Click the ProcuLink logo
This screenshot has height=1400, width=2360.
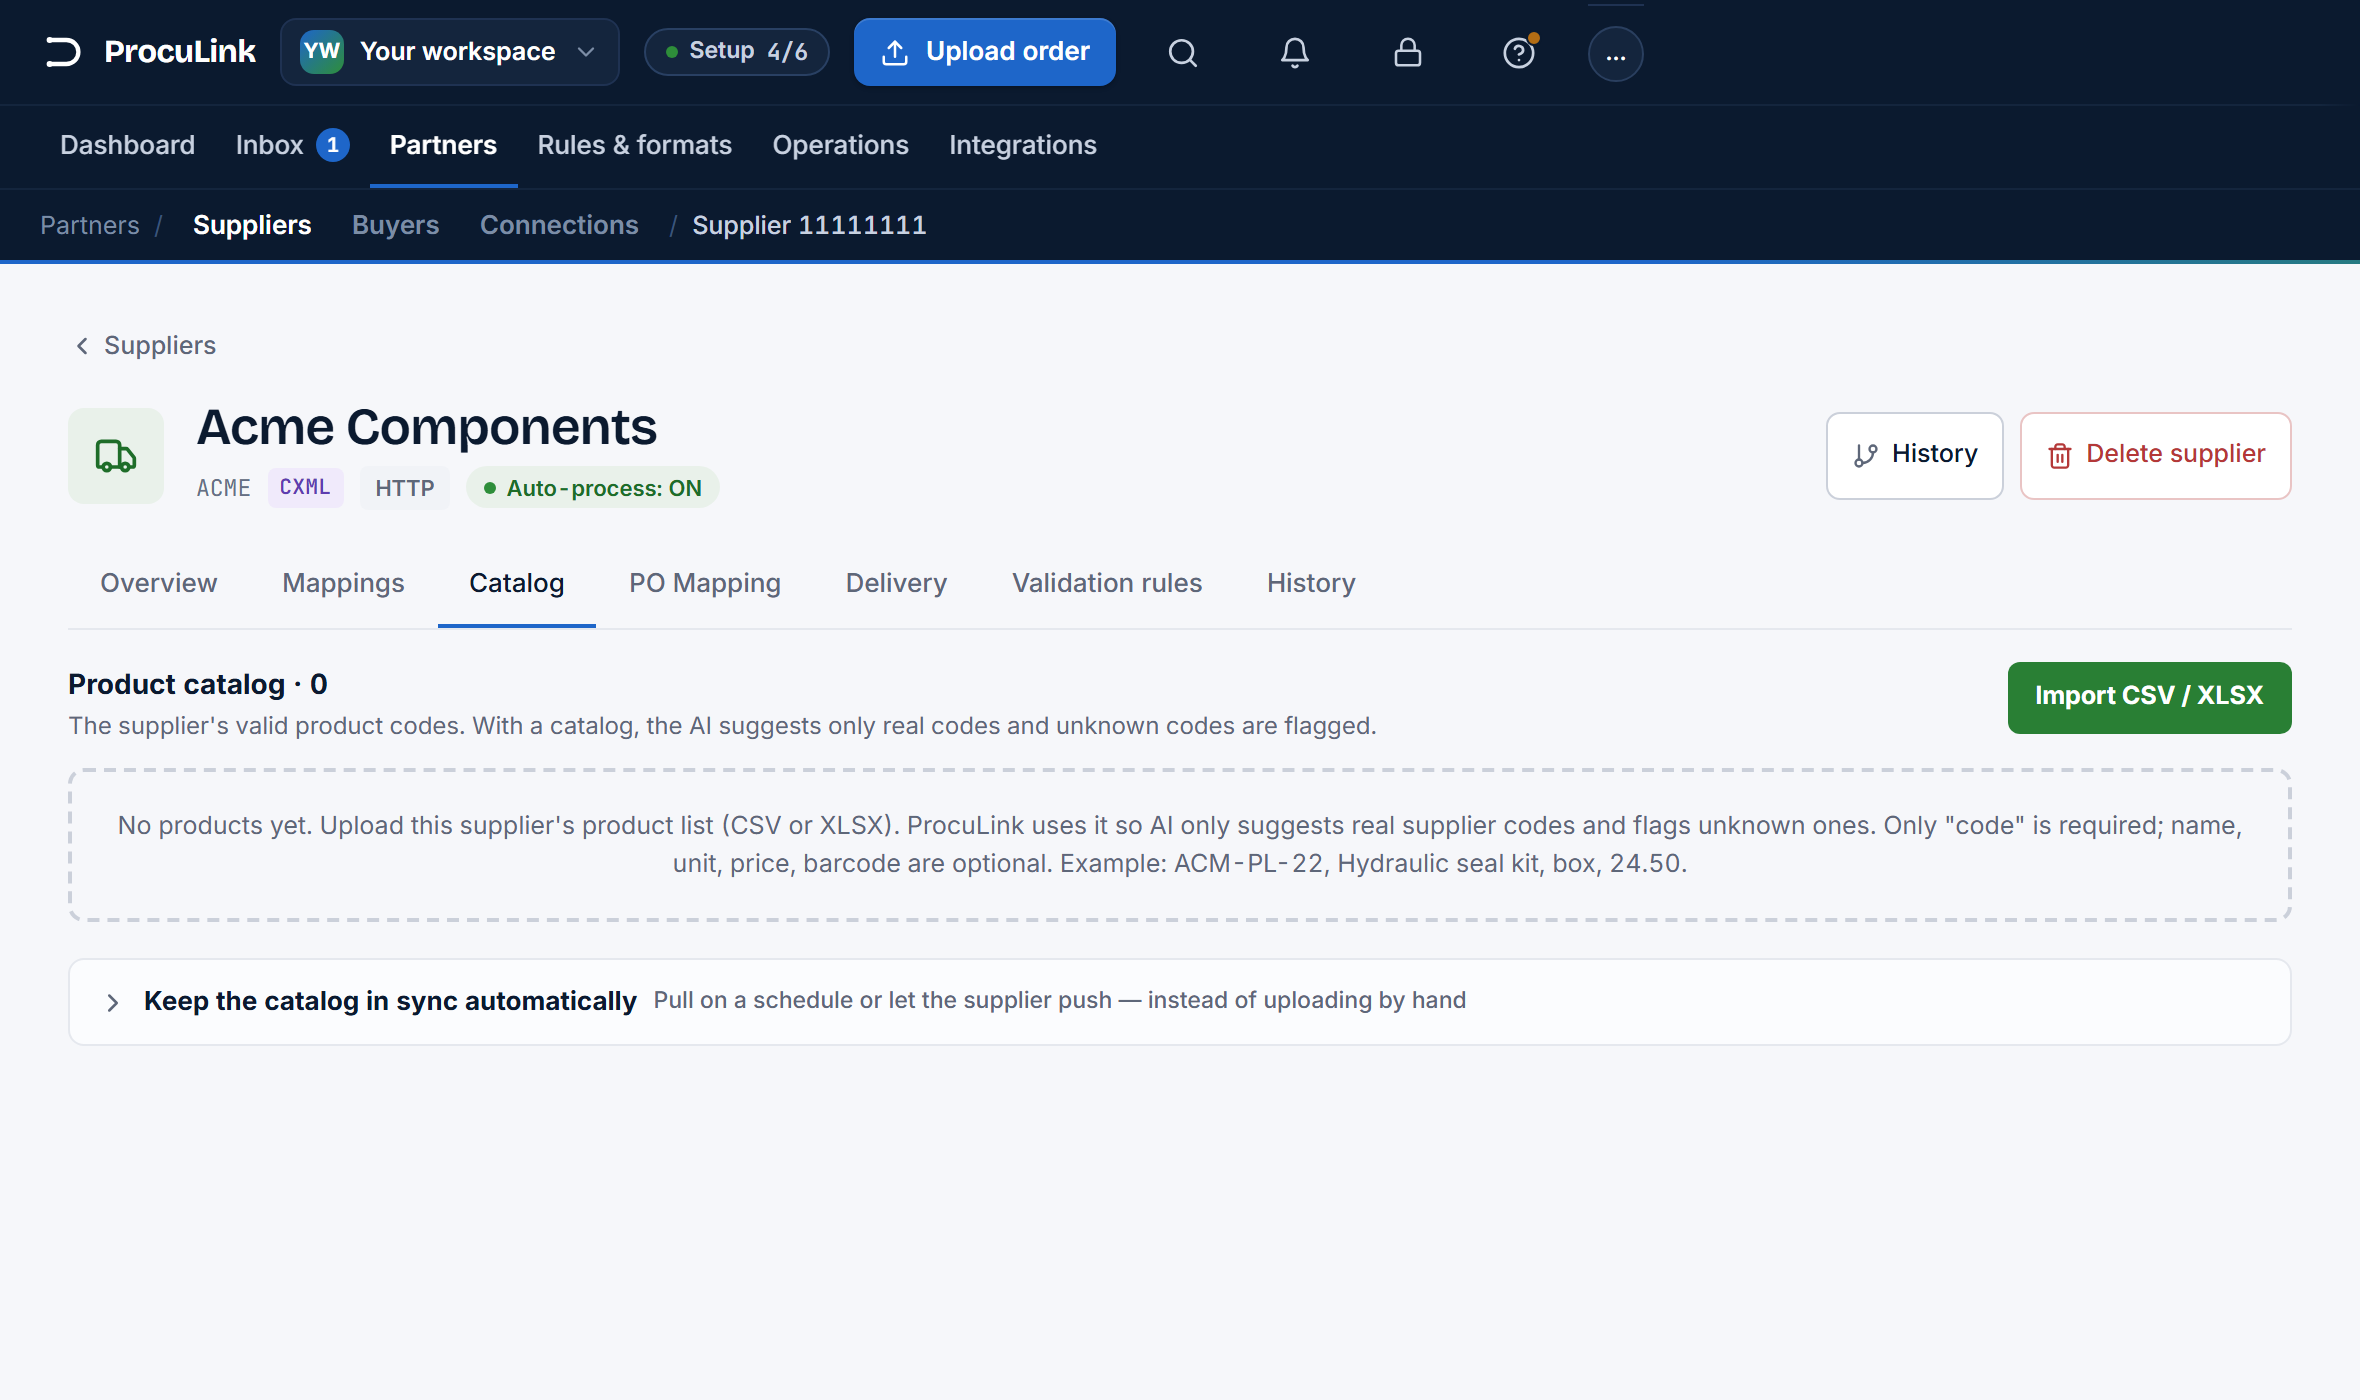[150, 52]
